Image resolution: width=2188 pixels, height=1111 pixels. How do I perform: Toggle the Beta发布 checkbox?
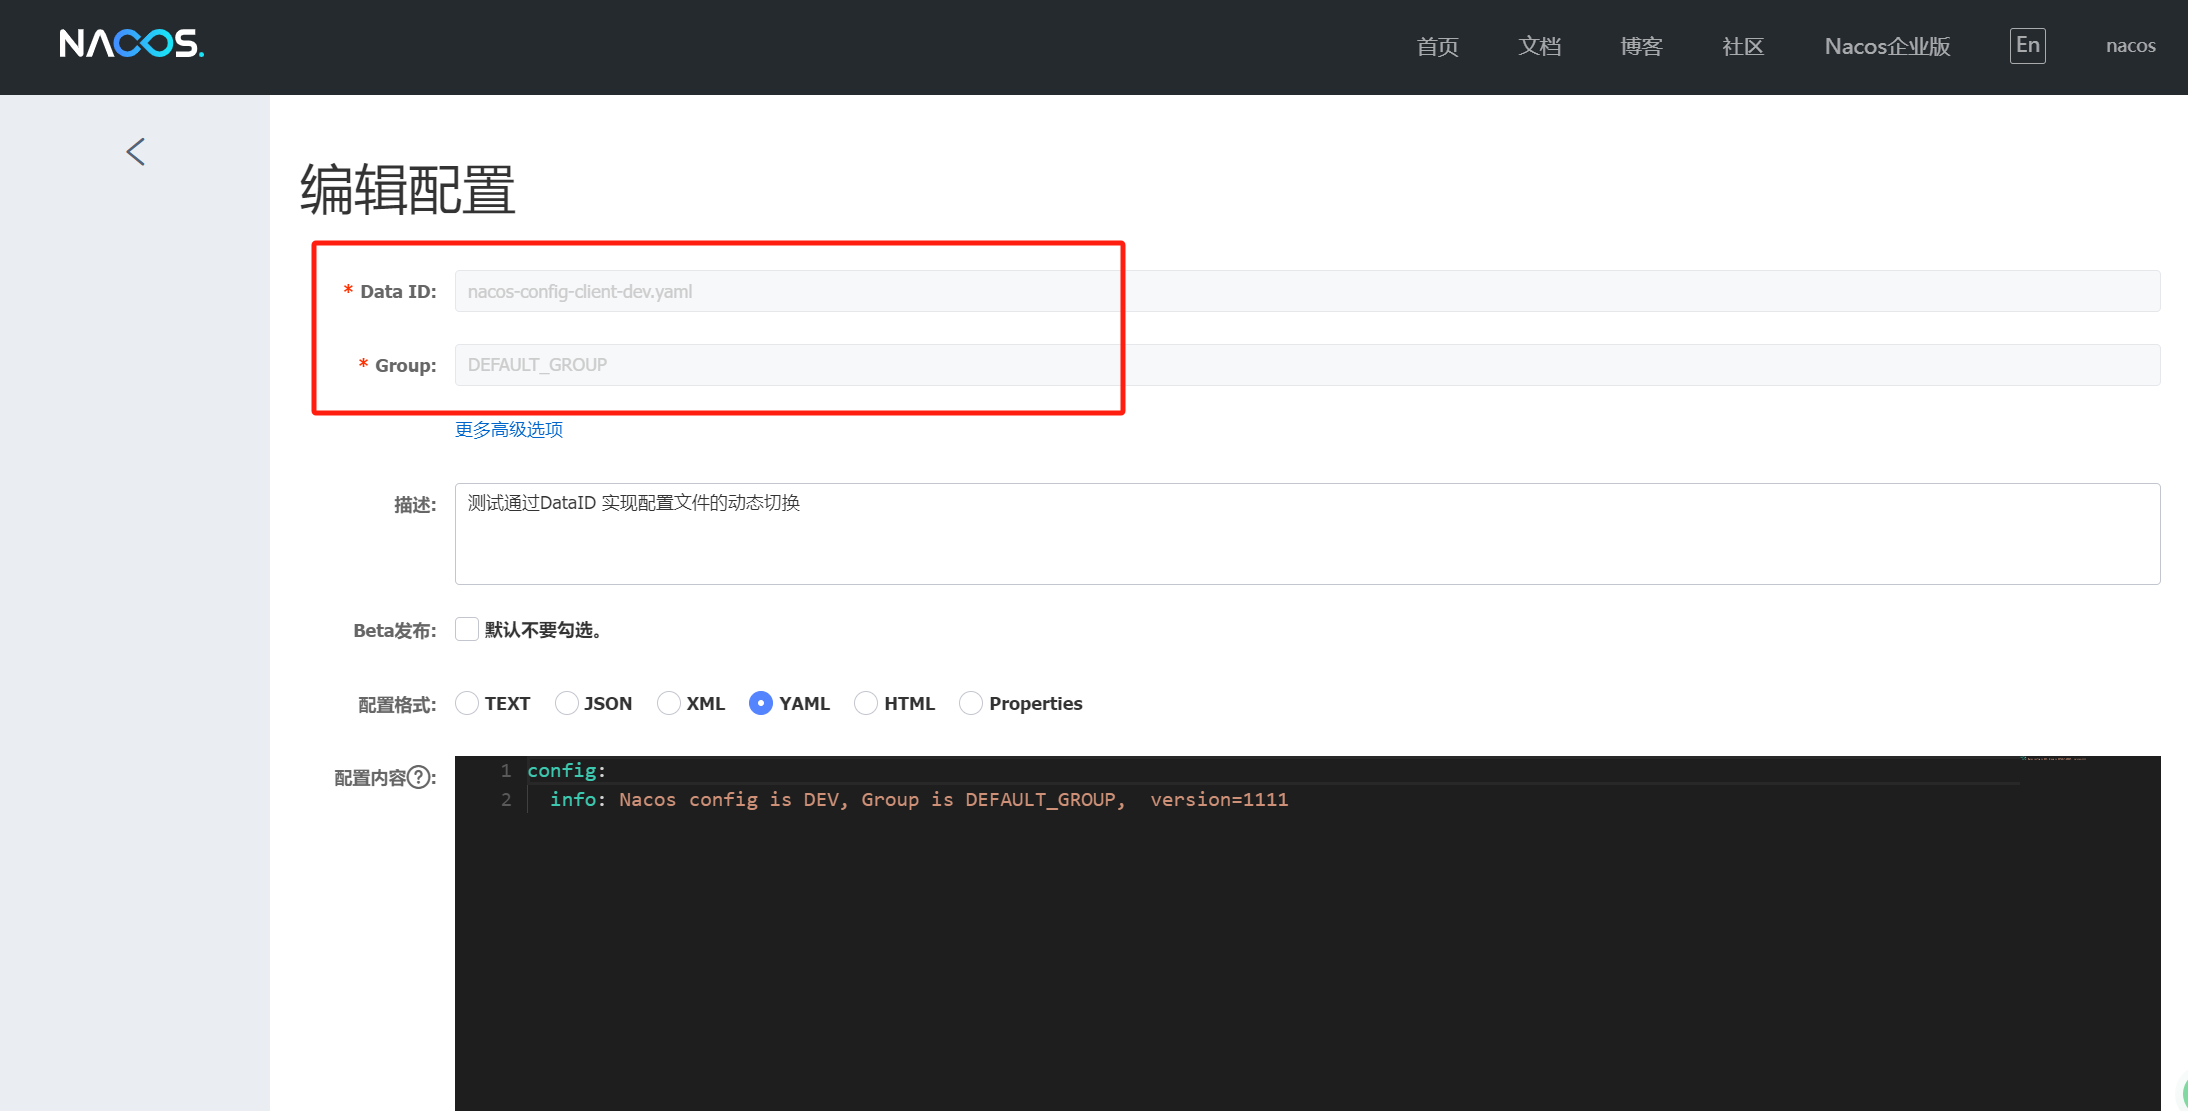click(467, 629)
